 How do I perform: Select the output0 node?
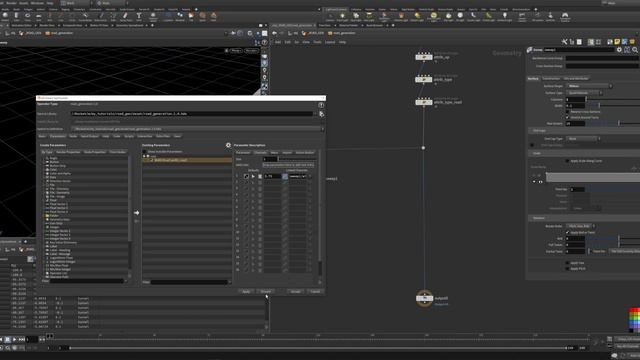click(424, 298)
